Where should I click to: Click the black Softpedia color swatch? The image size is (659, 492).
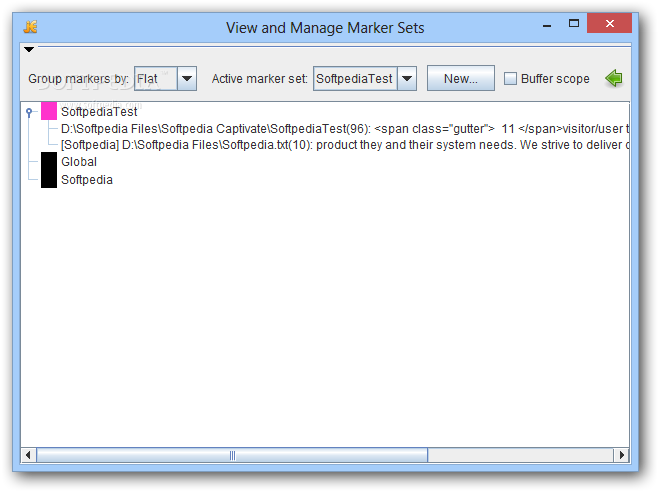[49, 179]
